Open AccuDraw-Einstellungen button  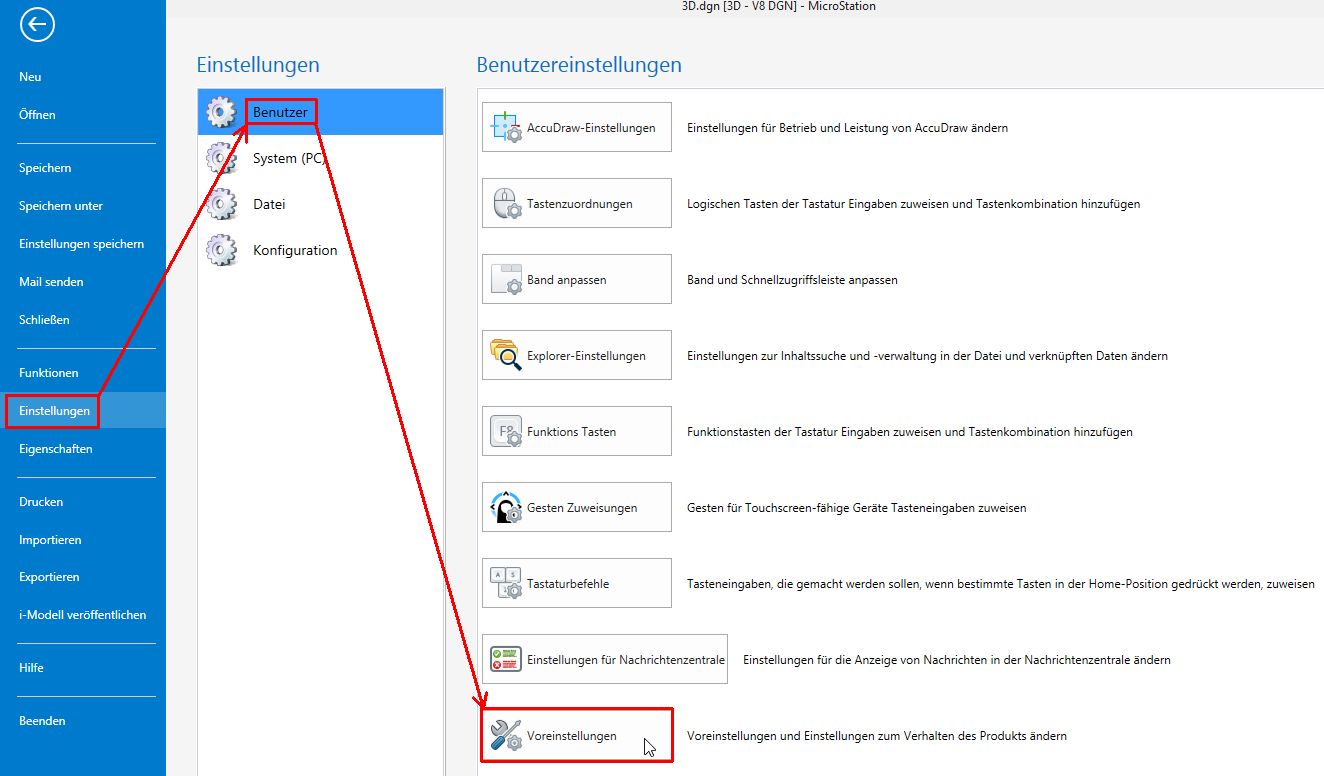point(577,128)
